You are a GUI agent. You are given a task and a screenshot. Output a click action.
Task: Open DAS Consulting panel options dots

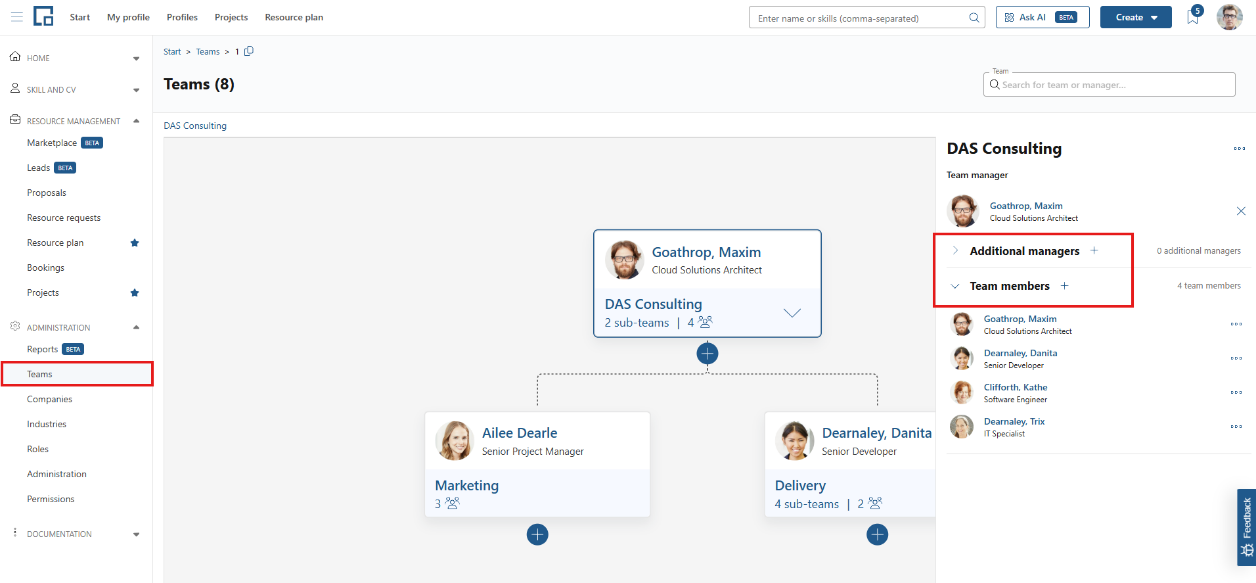1239,149
